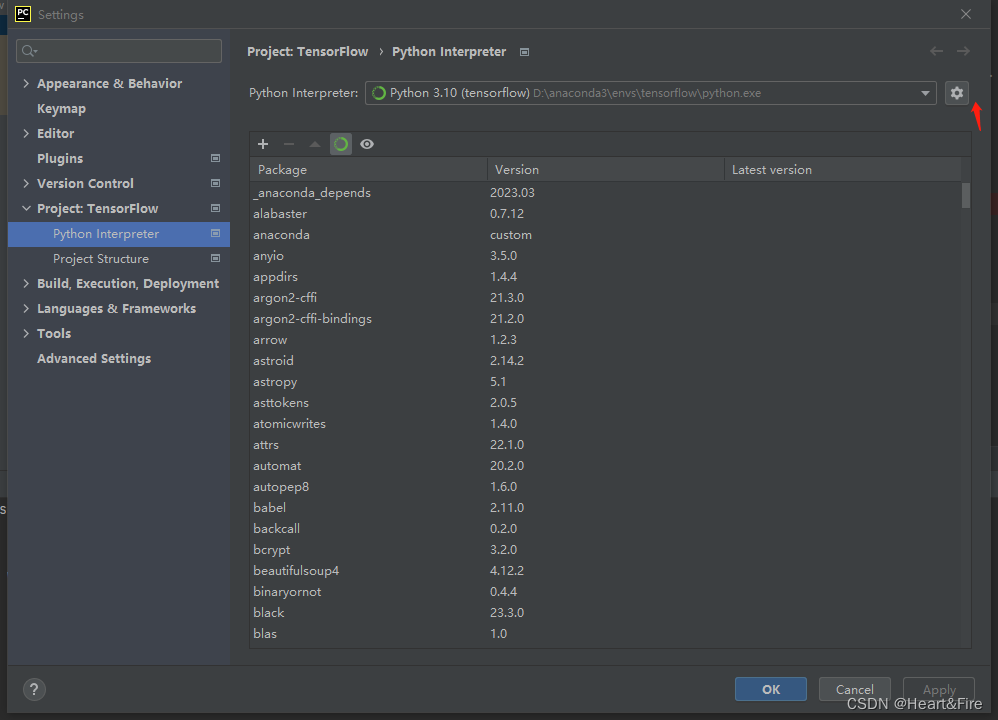Expand the Tools section chevron
Screen dimensions: 998x720
click(26, 333)
